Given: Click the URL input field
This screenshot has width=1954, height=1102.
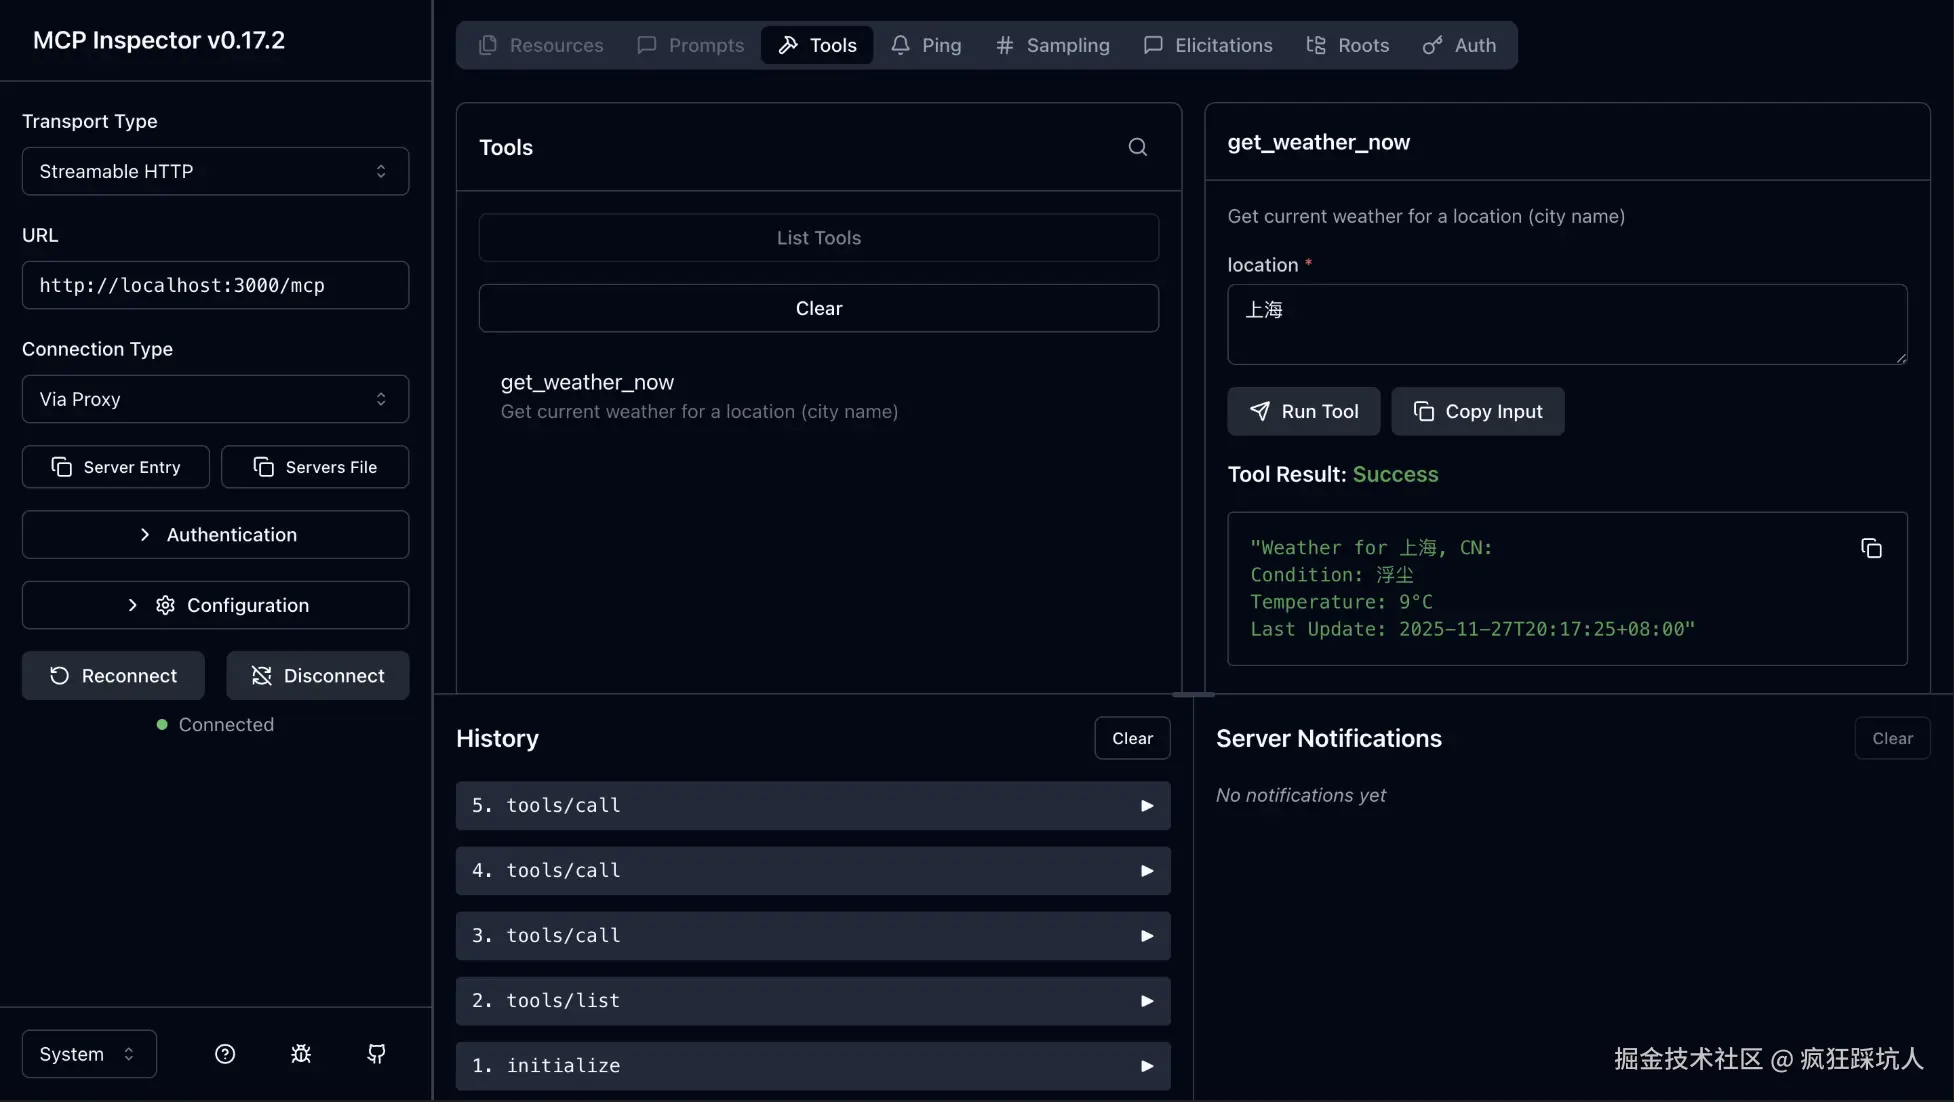Looking at the screenshot, I should point(215,285).
